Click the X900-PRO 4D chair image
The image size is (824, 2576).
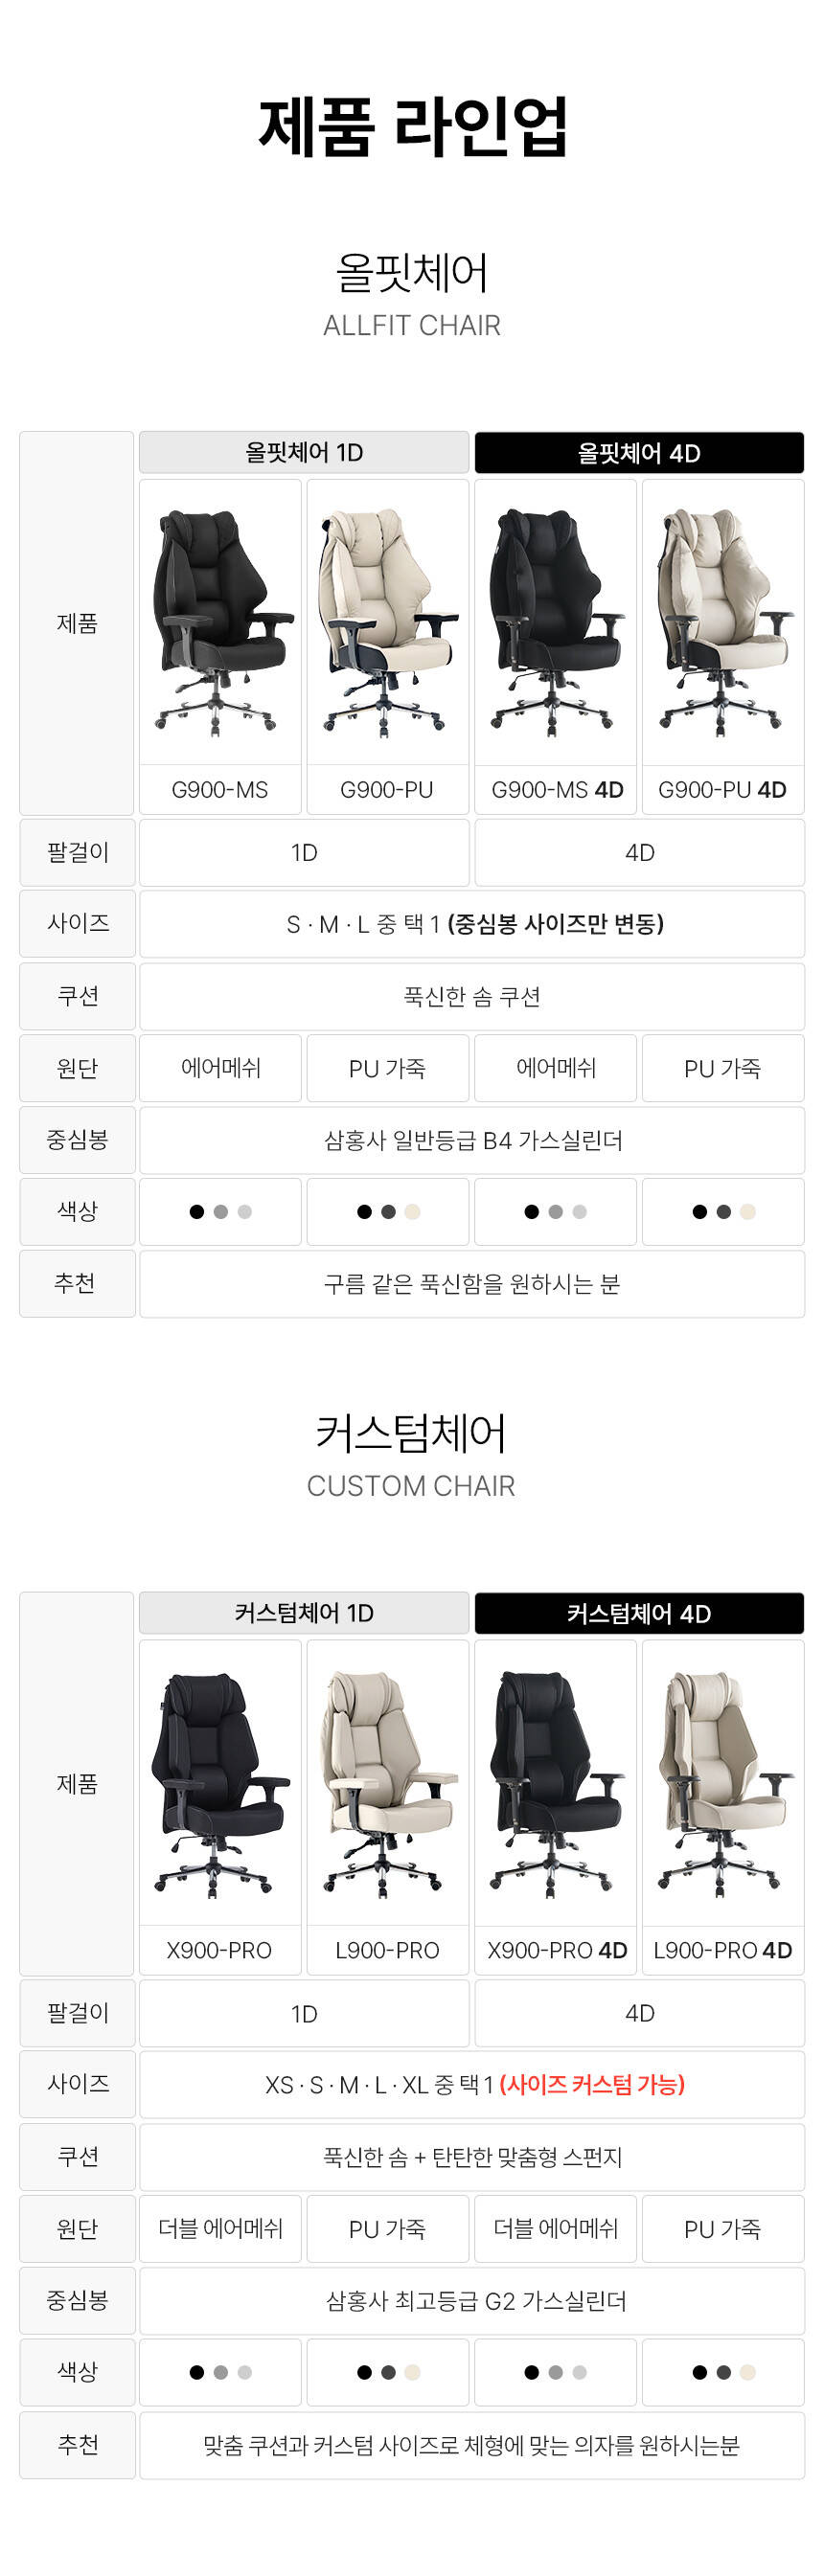coord(555,1782)
